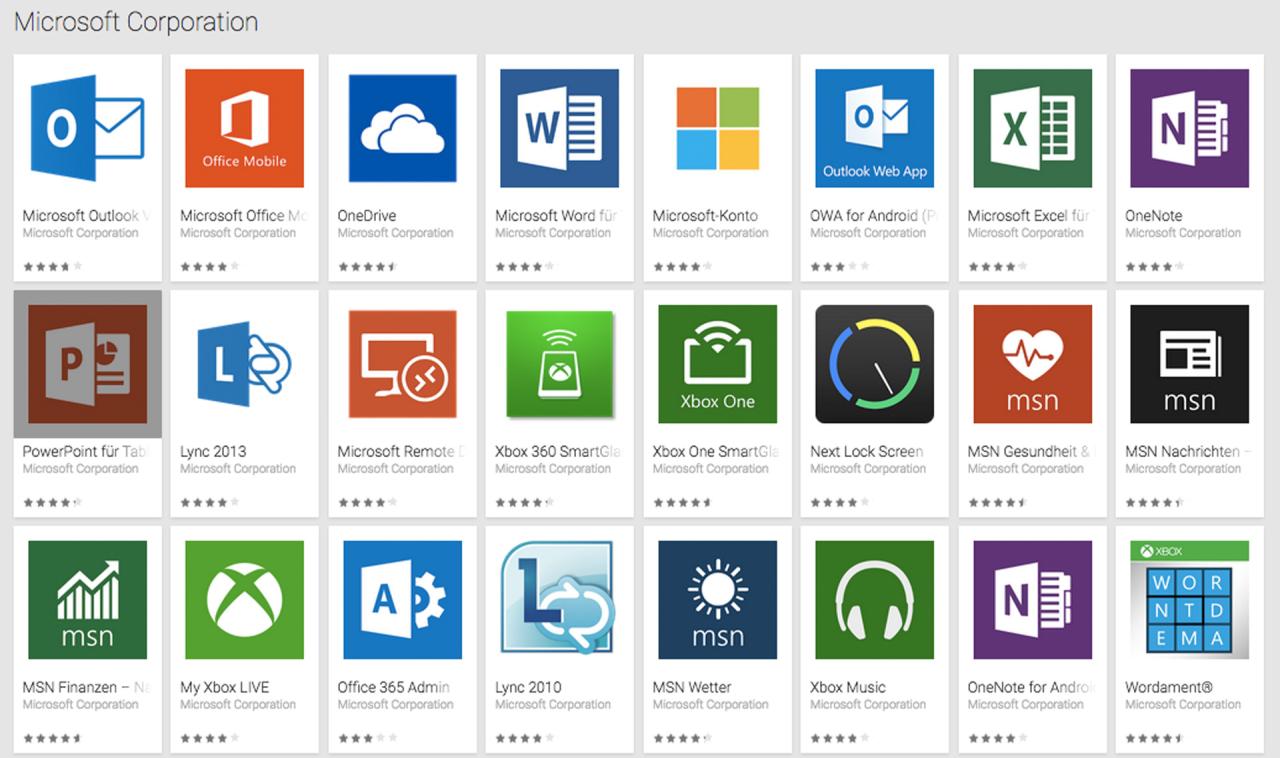Click the Microsoft Word für title
This screenshot has width=1280, height=758.
pos(557,215)
